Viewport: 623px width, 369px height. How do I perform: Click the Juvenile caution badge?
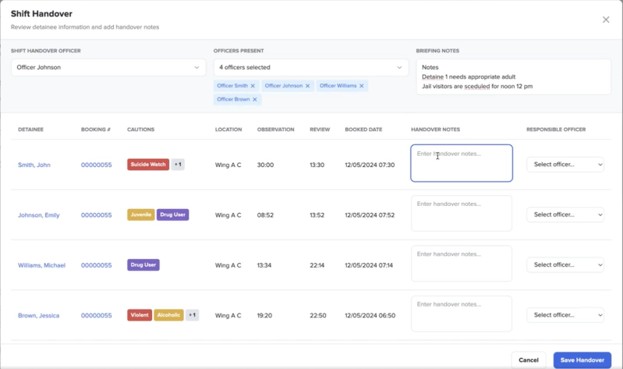coord(141,214)
